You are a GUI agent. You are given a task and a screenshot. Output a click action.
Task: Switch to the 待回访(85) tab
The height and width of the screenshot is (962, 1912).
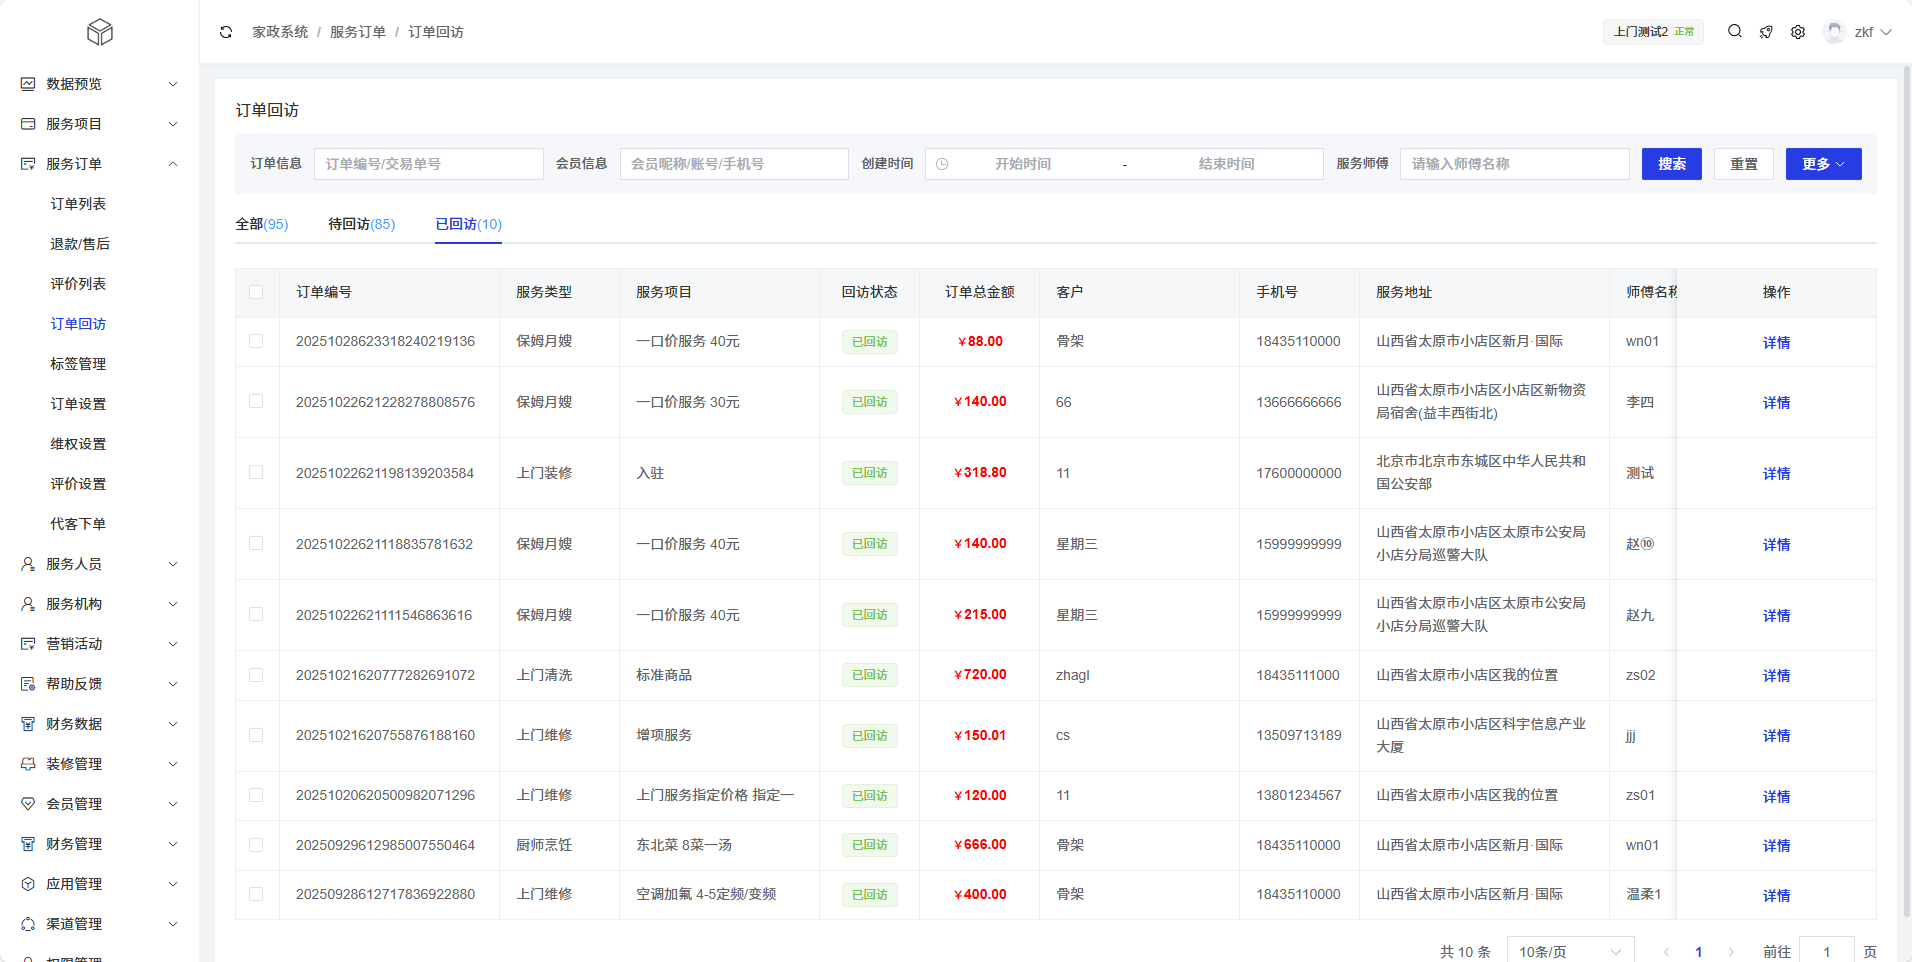pos(361,224)
